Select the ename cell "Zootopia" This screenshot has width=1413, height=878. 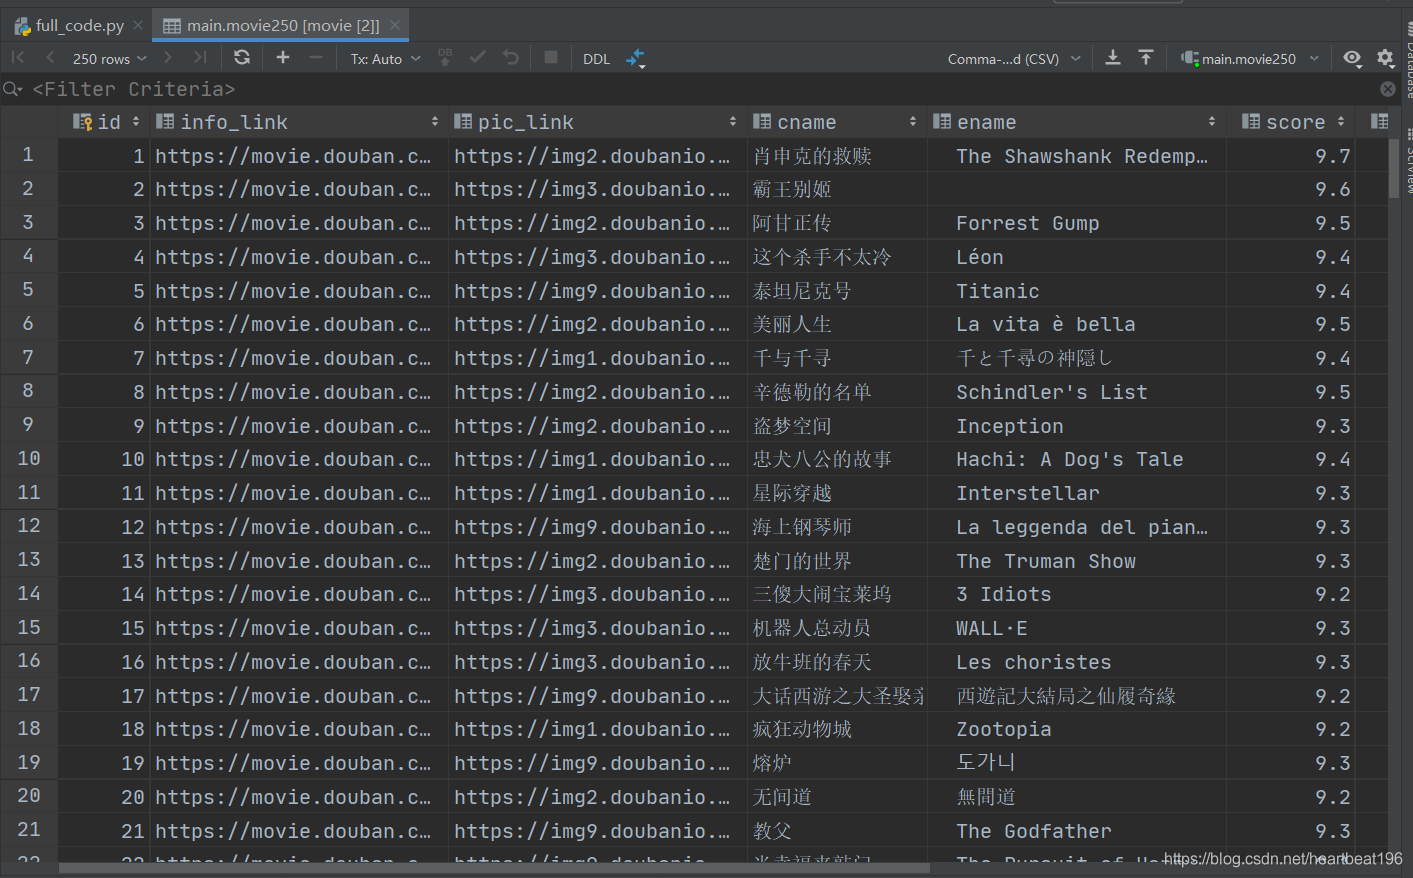[x=1077, y=729]
